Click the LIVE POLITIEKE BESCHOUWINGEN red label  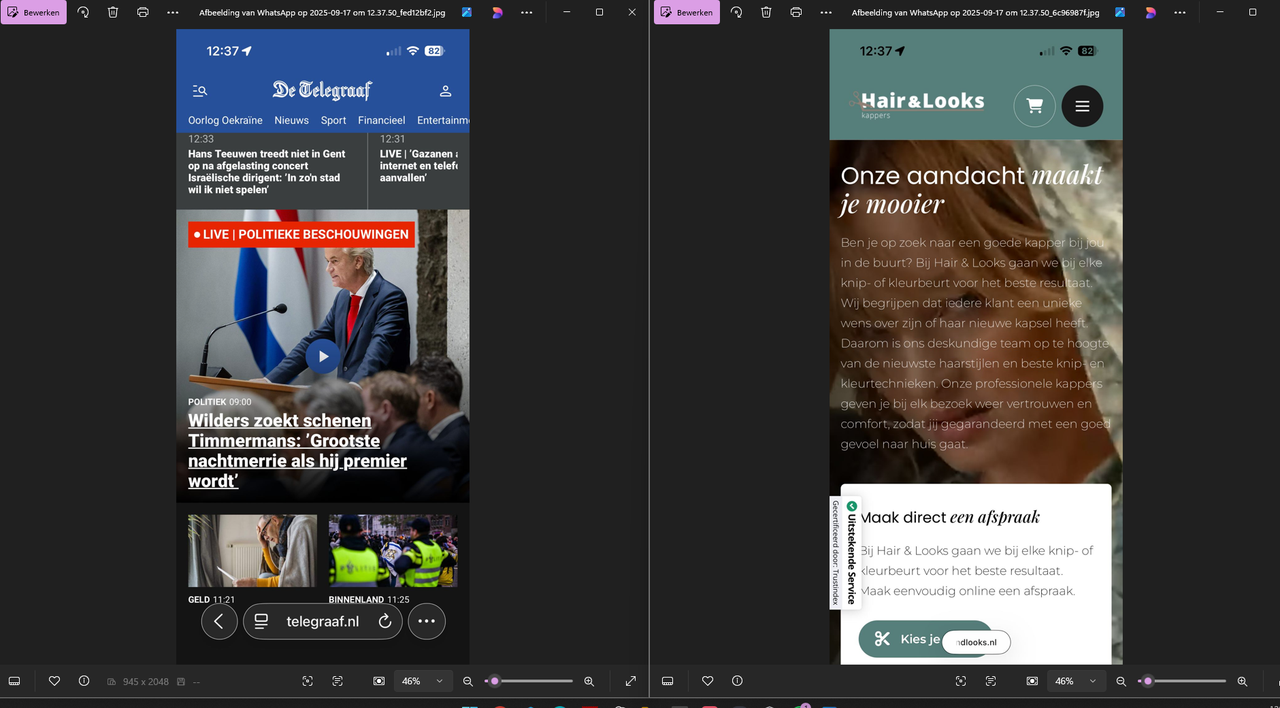coord(301,235)
